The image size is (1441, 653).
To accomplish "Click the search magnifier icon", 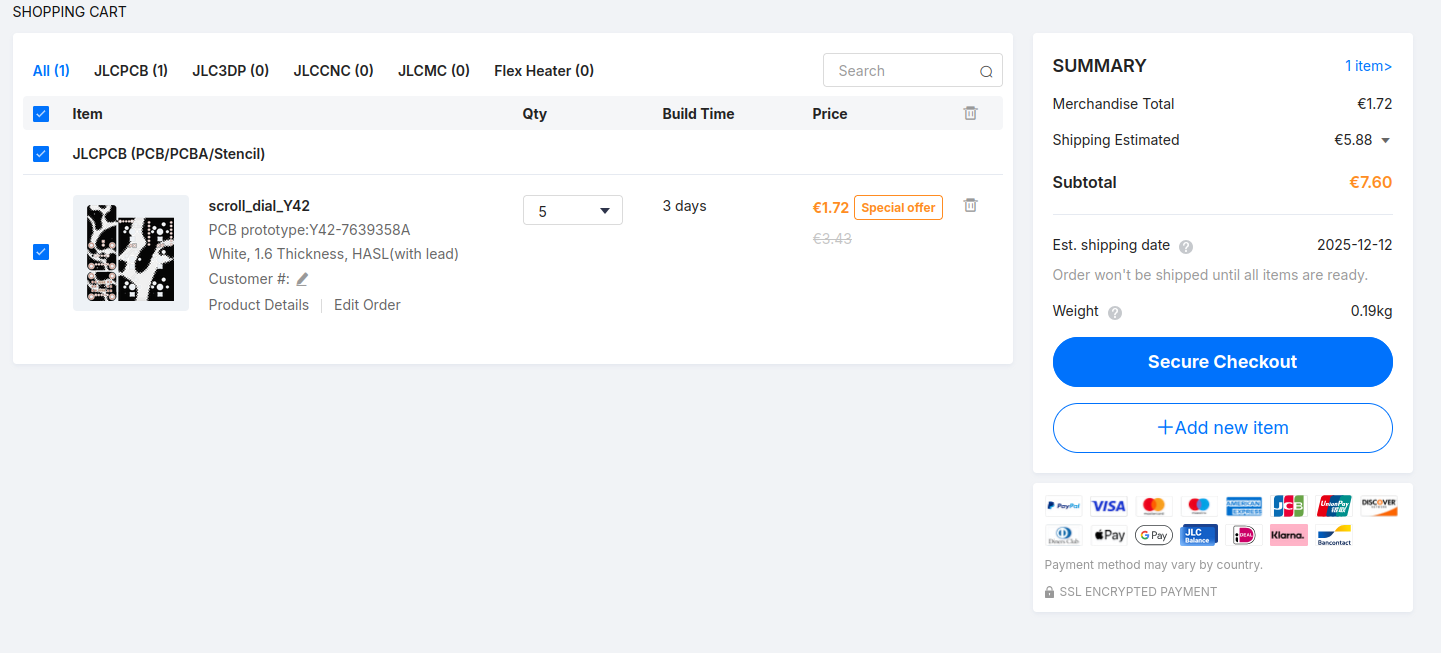I will 986,72.
